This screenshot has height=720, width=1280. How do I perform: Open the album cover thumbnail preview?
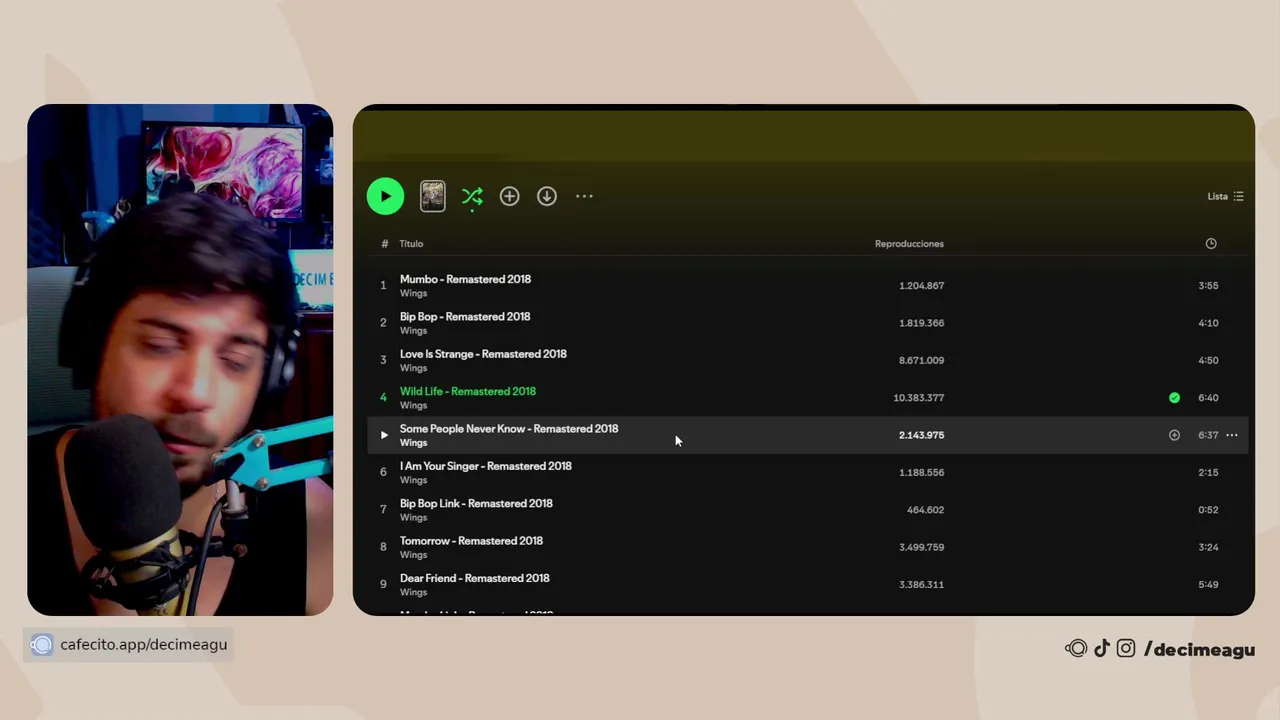click(x=432, y=196)
